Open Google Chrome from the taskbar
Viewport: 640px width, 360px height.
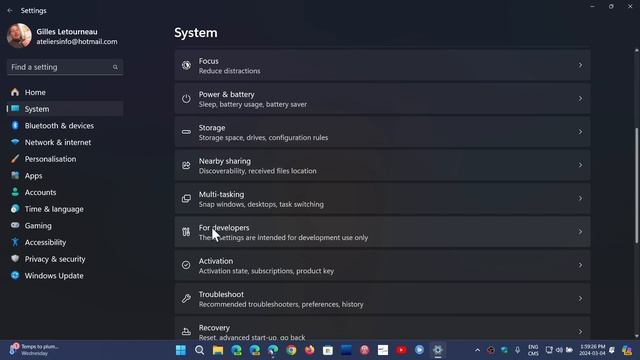[x=291, y=350]
